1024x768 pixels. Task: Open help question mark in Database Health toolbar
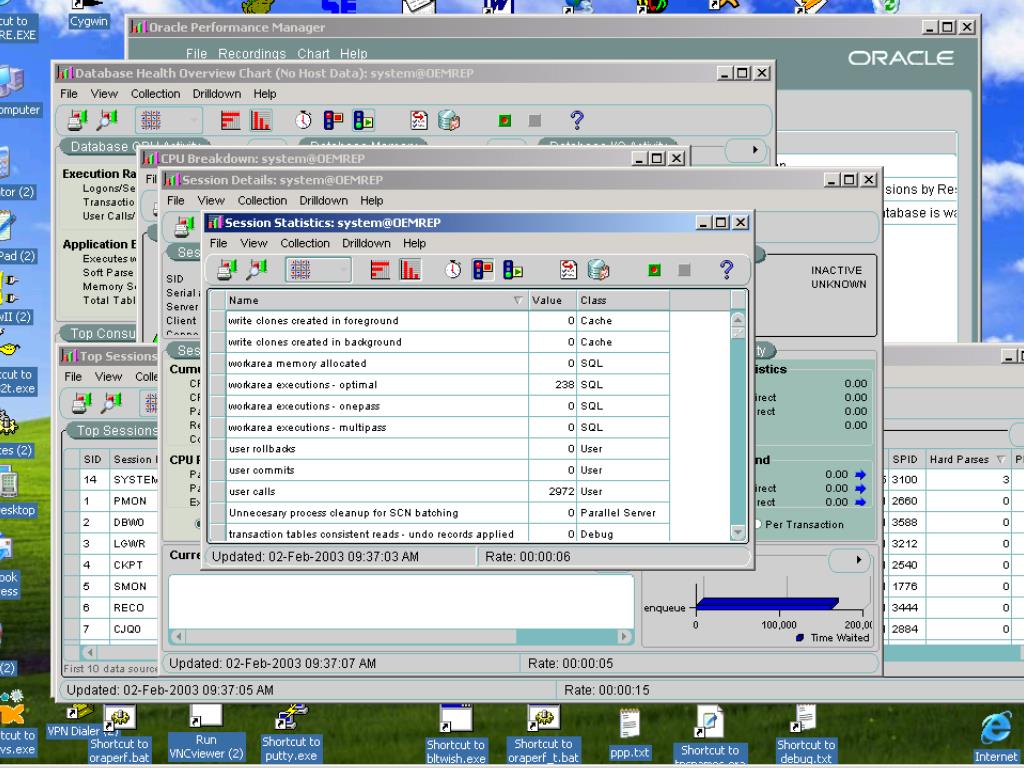point(577,120)
